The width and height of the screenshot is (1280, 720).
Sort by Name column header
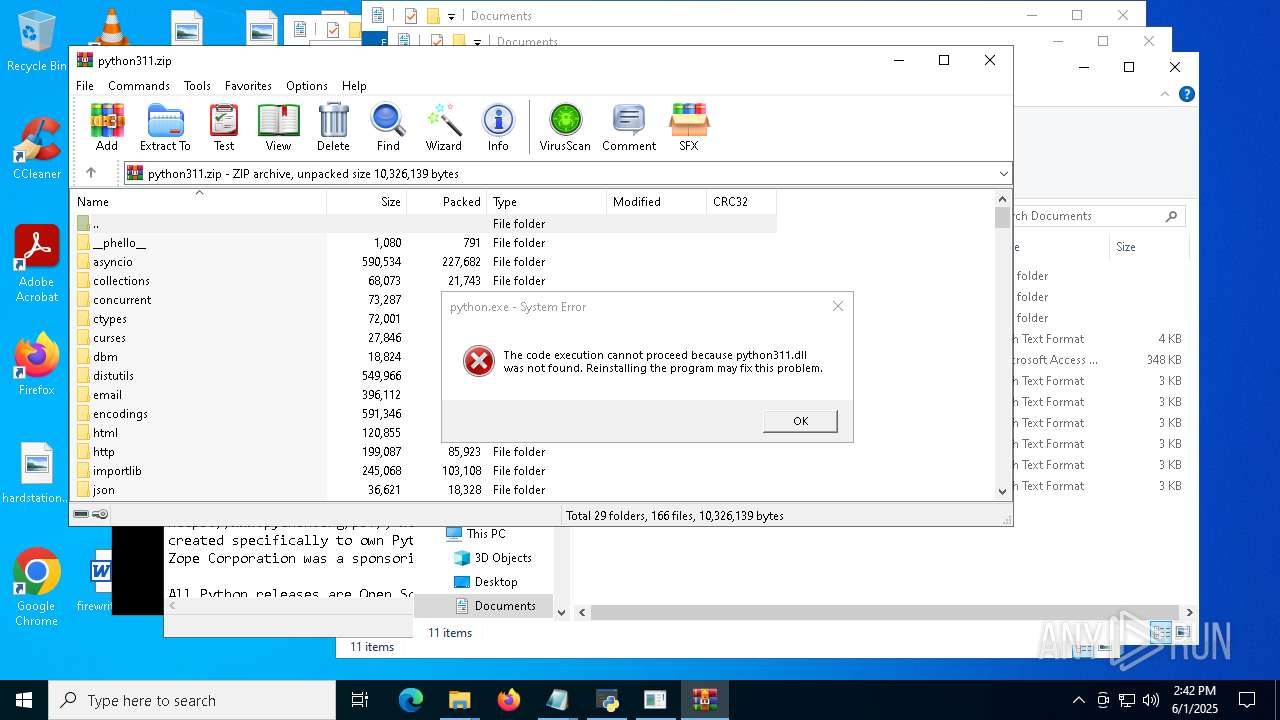(x=199, y=201)
